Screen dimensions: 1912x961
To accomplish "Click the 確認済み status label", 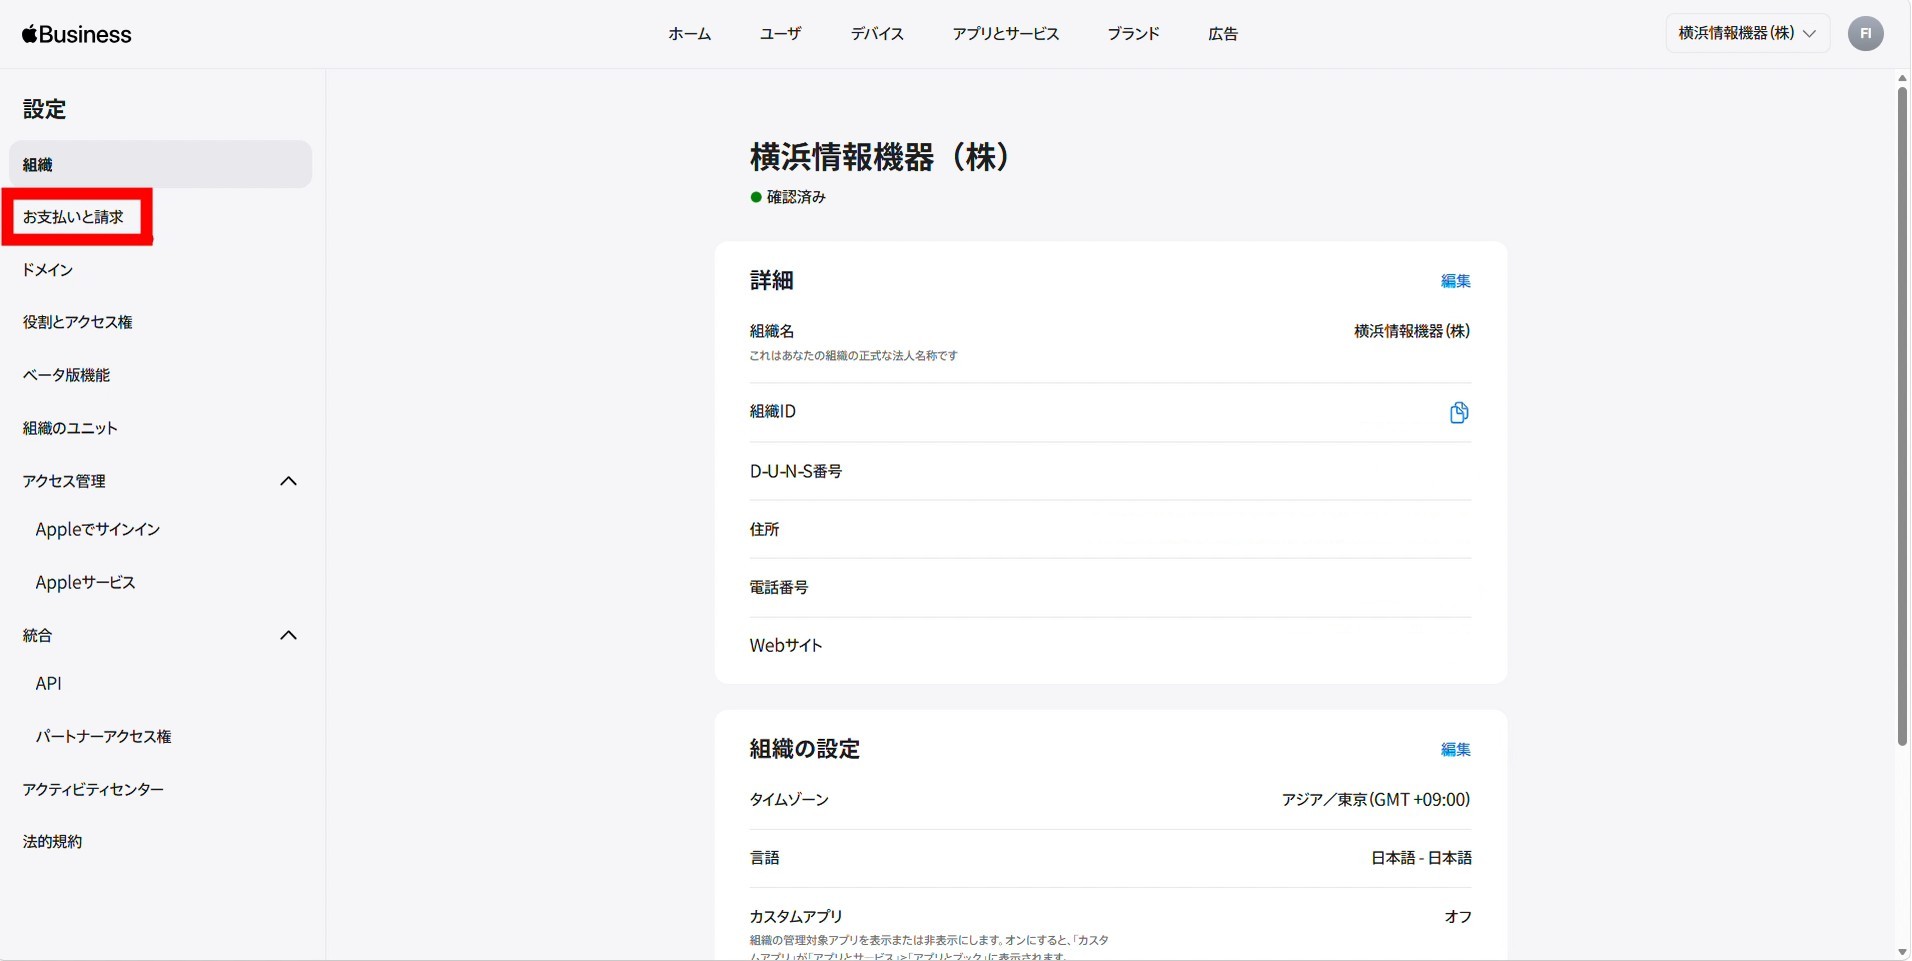I will coord(796,197).
